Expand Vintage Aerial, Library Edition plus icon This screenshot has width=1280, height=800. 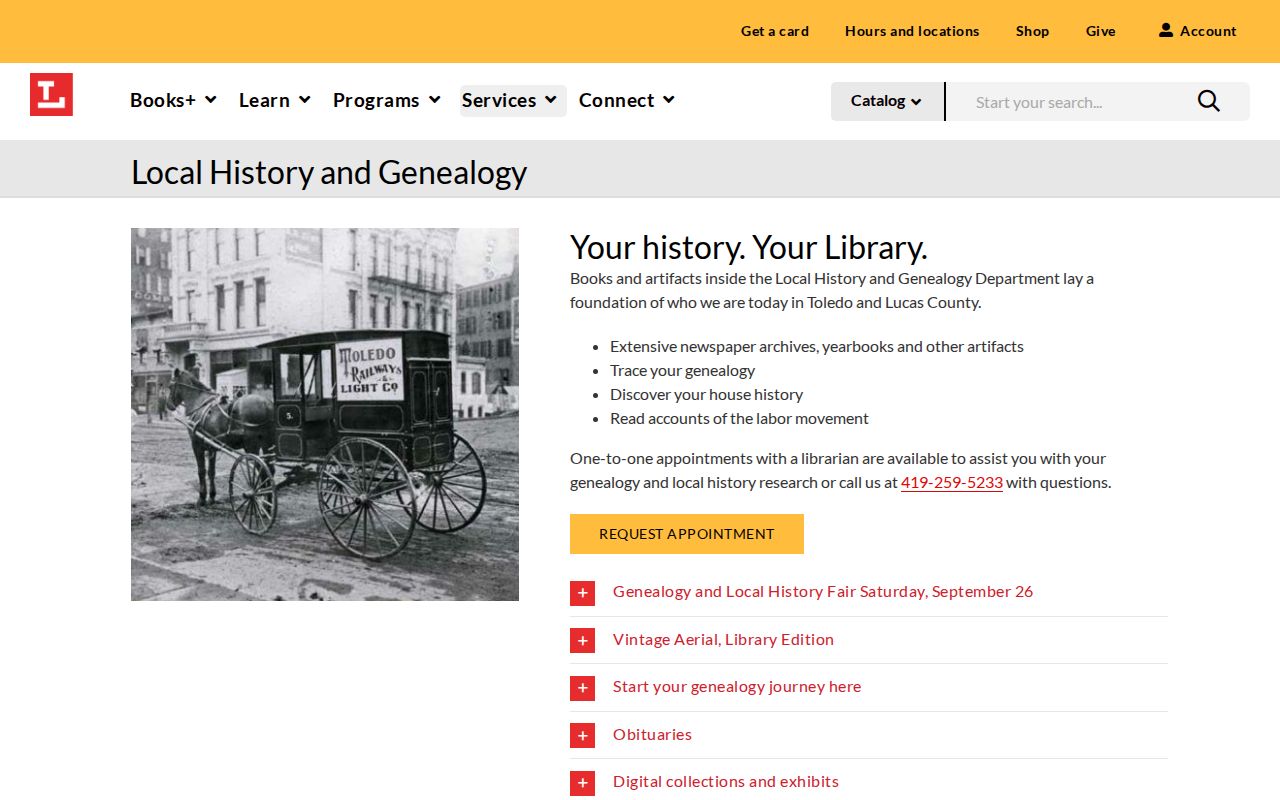582,640
